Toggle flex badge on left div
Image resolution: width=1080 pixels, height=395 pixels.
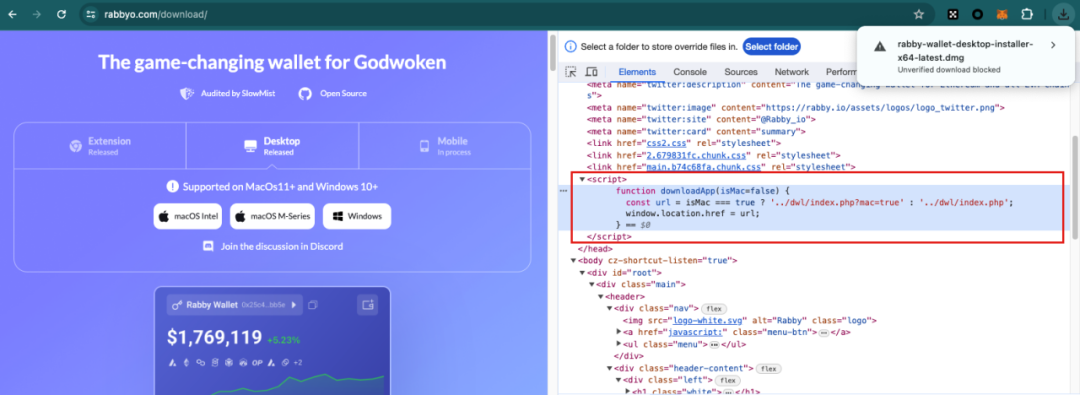tap(727, 381)
